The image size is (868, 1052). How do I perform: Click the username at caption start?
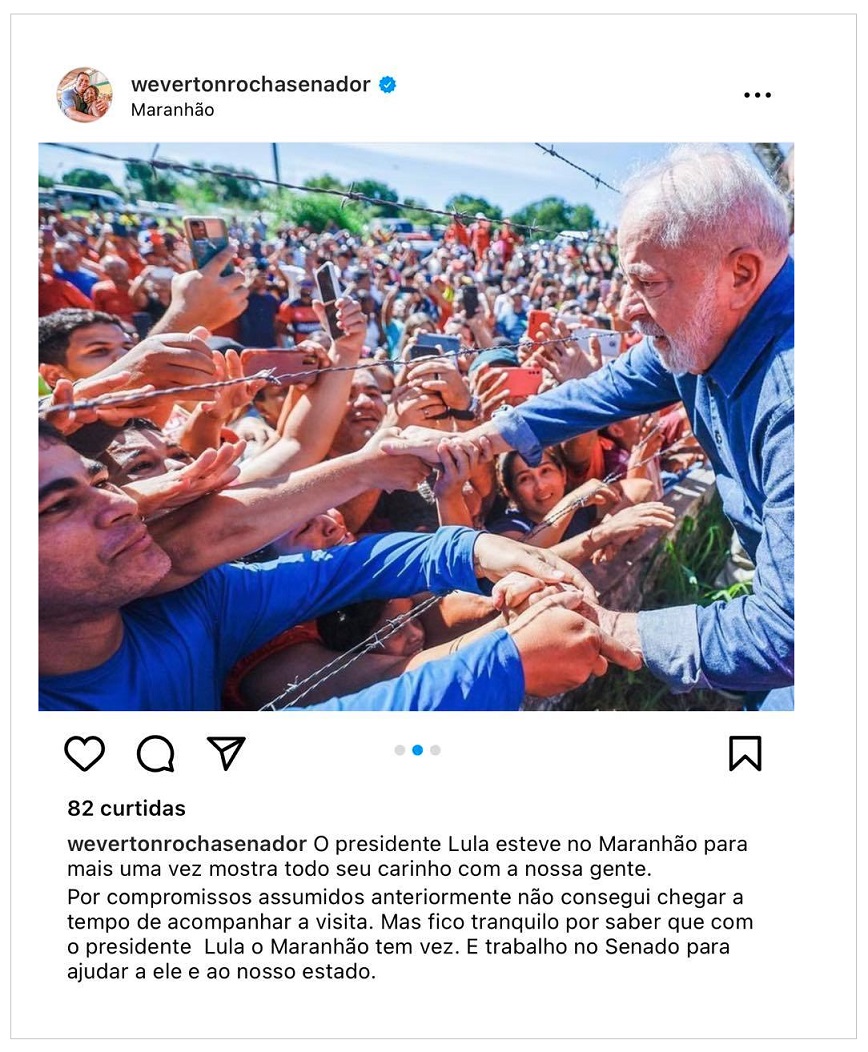click(186, 843)
